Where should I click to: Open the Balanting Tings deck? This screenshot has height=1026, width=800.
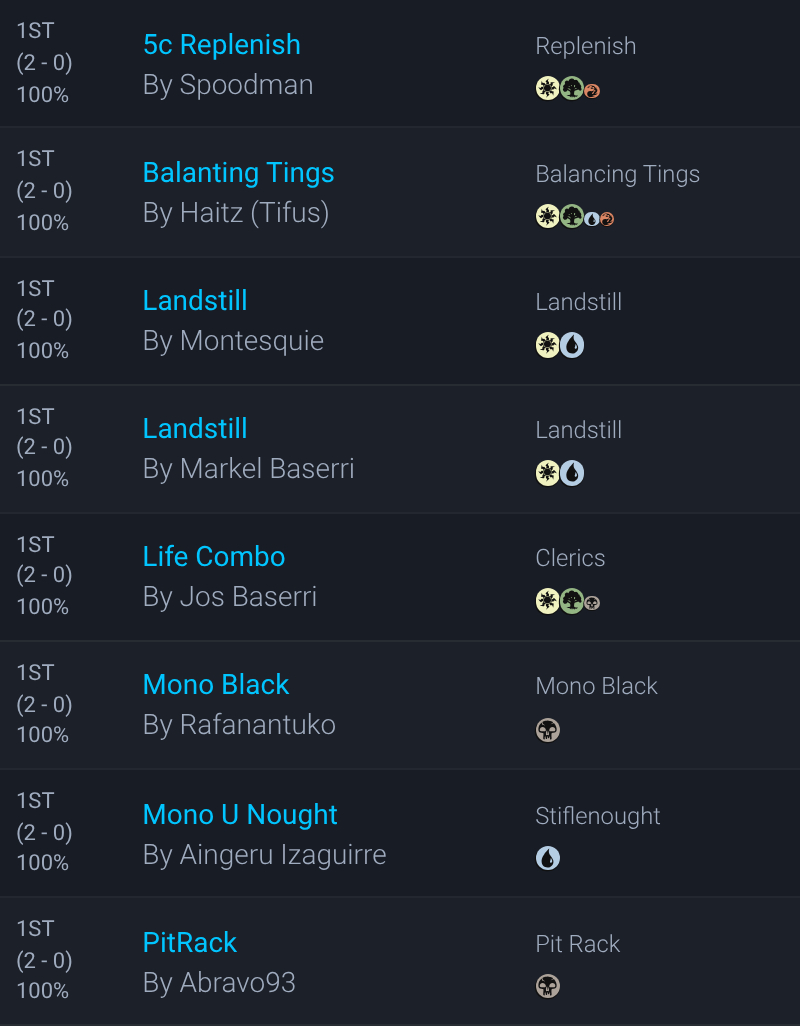click(x=238, y=173)
